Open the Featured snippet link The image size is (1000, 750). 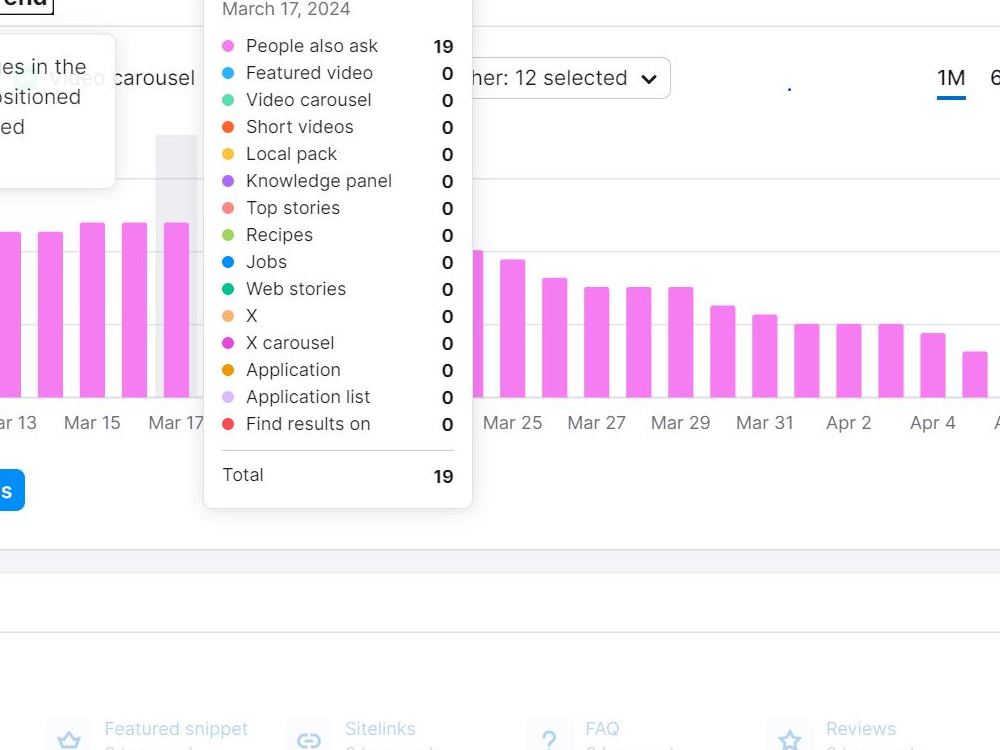[x=176, y=728]
